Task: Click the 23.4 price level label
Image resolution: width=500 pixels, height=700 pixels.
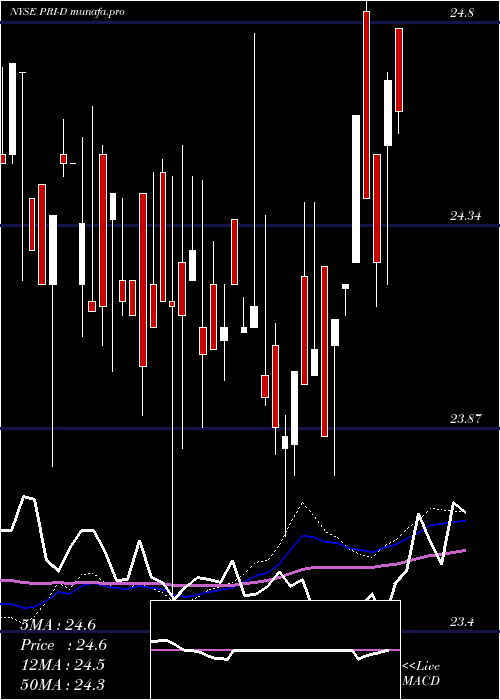Action: 462,622
